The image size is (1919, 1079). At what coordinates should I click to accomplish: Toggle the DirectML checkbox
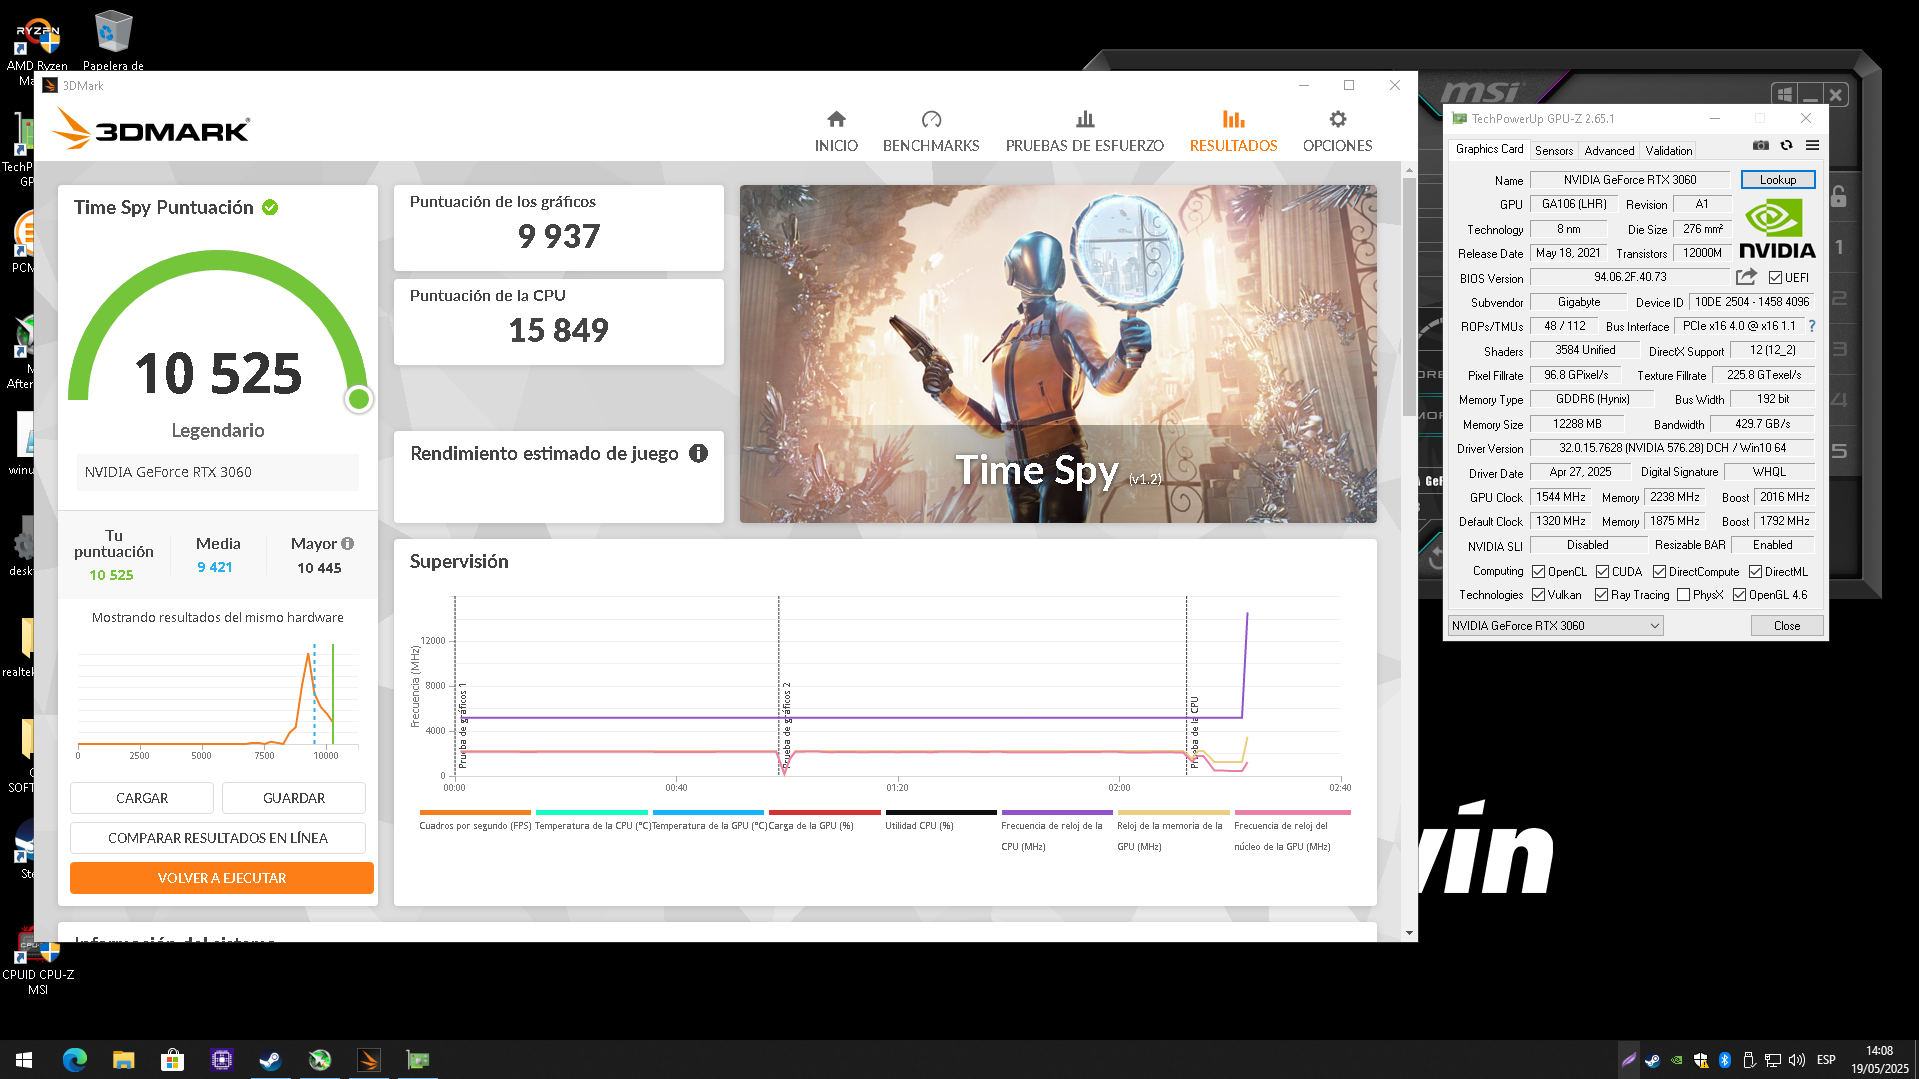(x=1755, y=572)
